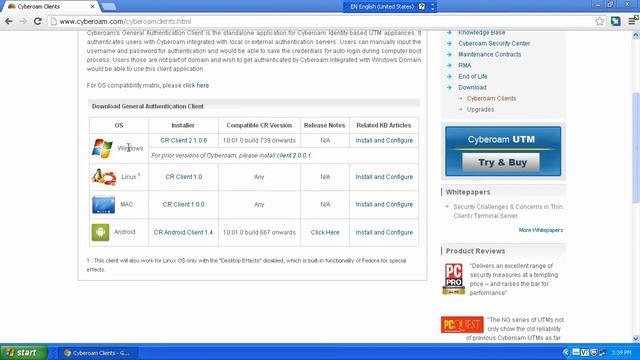Open the Download sidebar link
This screenshot has height=360, width=640.
(x=472, y=87)
